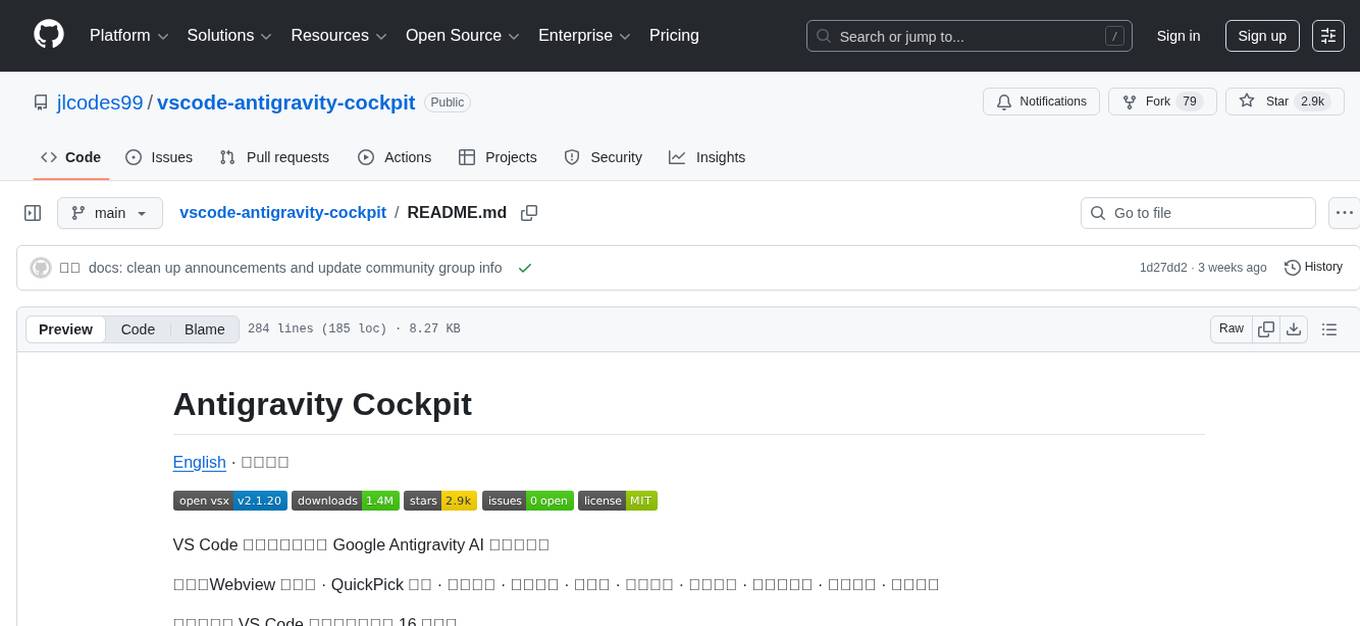Click the open vsx version badge

[230, 500]
